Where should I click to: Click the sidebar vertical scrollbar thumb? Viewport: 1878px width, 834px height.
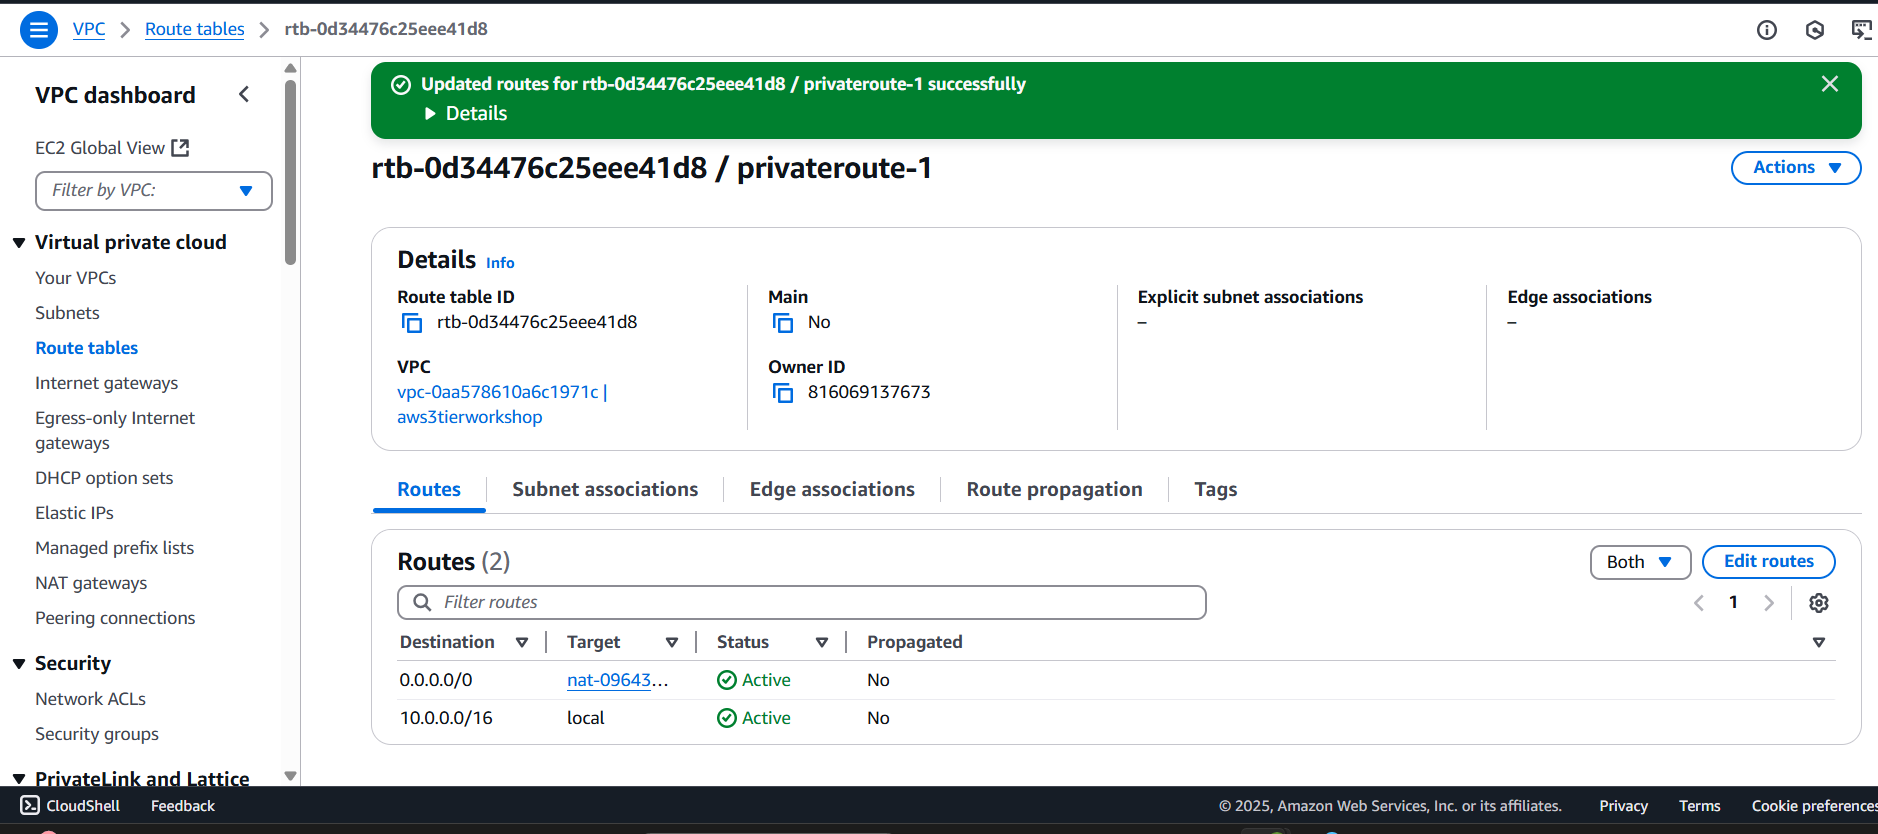click(x=291, y=172)
